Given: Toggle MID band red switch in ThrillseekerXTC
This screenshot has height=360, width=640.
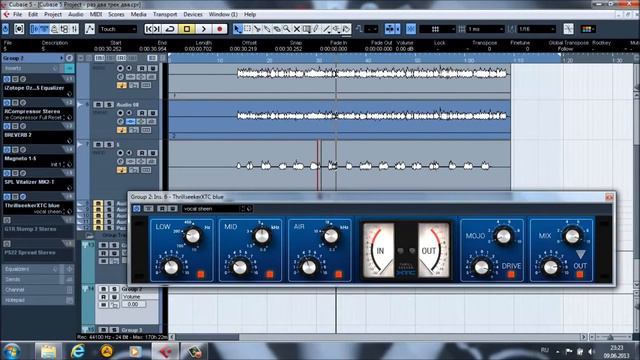Looking at the screenshot, I should (270, 274).
